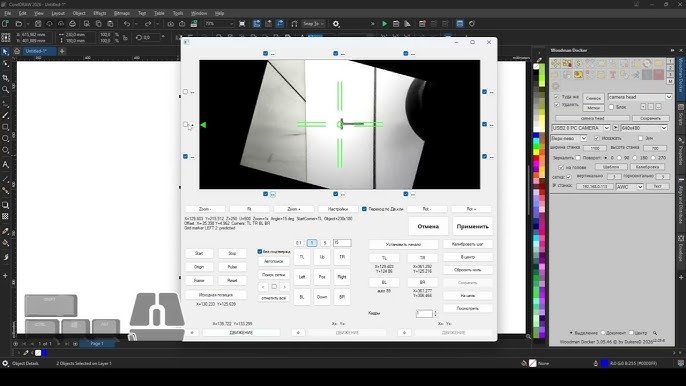This screenshot has width=686, height=386.
Task: Select the Ellipse tool in toolbox
Action: point(5,138)
